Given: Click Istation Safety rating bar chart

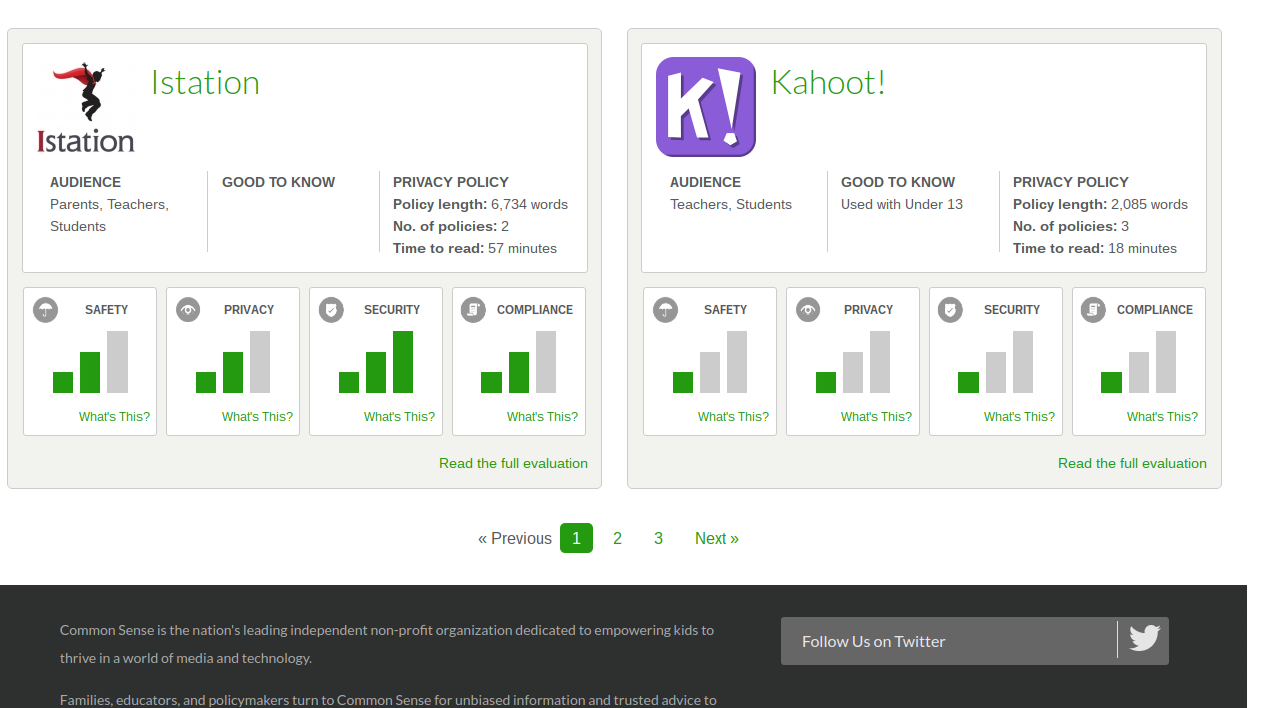Looking at the screenshot, I should pos(91,362).
